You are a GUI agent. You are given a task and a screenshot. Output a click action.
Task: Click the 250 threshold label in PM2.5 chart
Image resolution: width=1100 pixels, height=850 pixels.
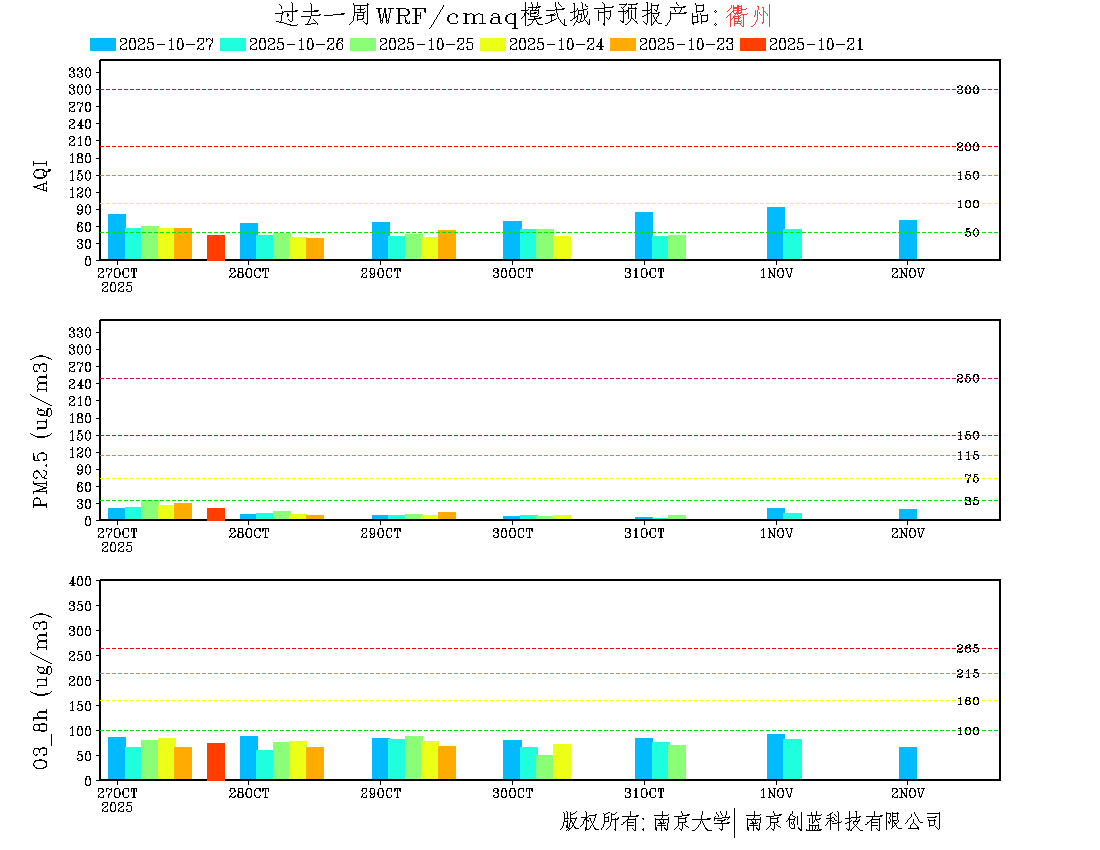967,379
